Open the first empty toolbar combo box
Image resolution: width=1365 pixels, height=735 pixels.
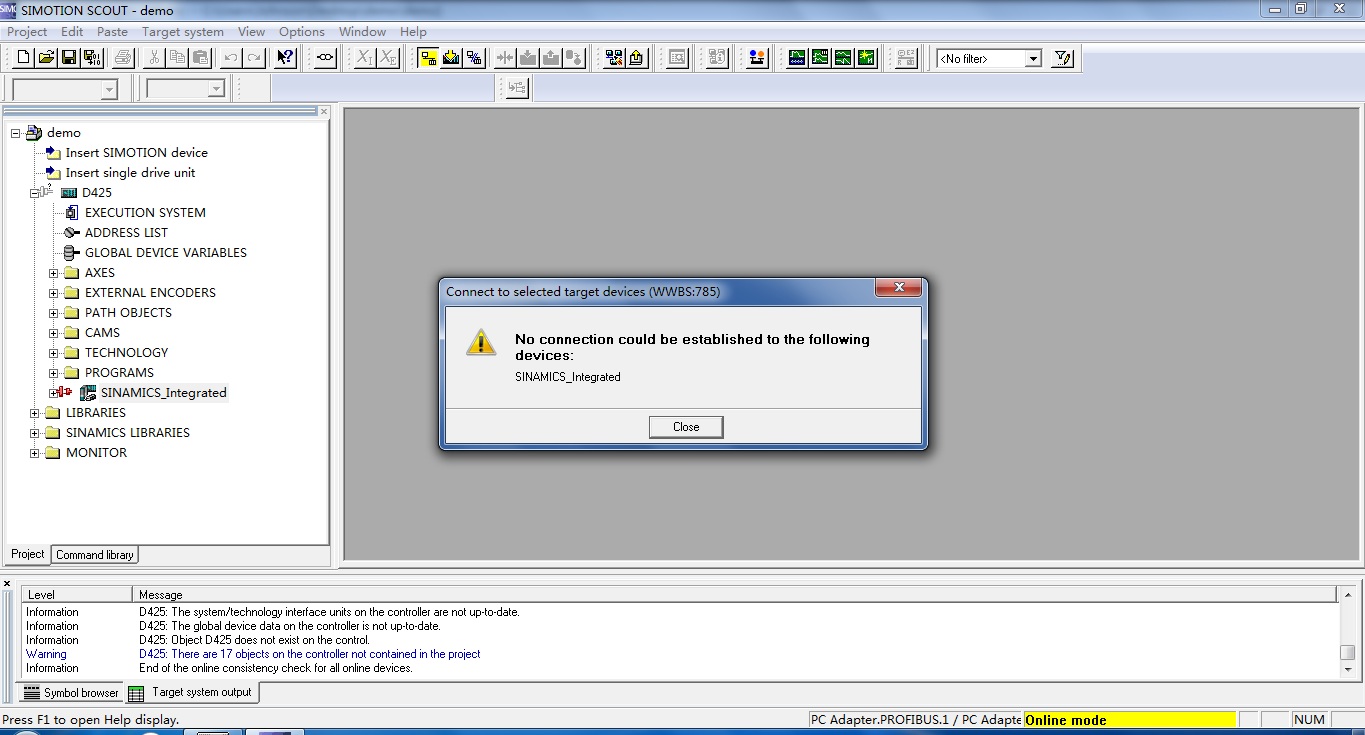click(x=65, y=89)
